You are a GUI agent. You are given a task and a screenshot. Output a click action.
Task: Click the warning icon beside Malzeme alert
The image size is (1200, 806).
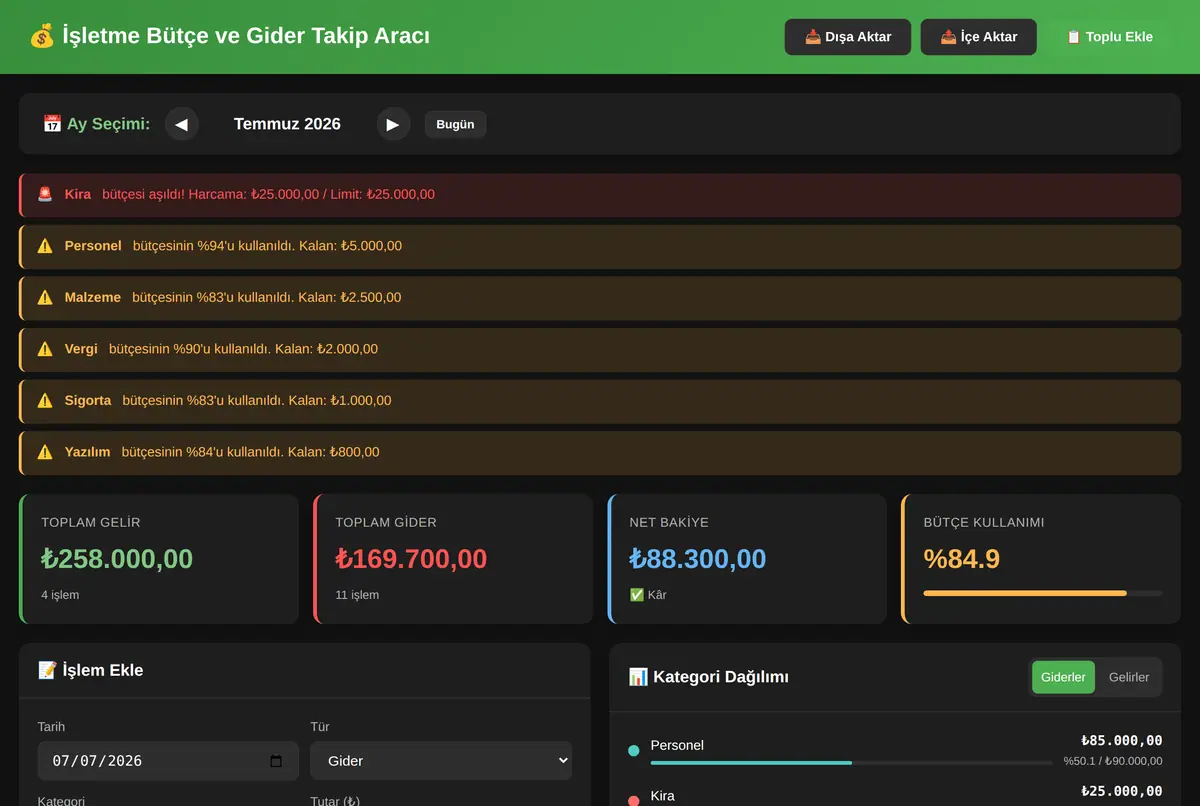45,297
